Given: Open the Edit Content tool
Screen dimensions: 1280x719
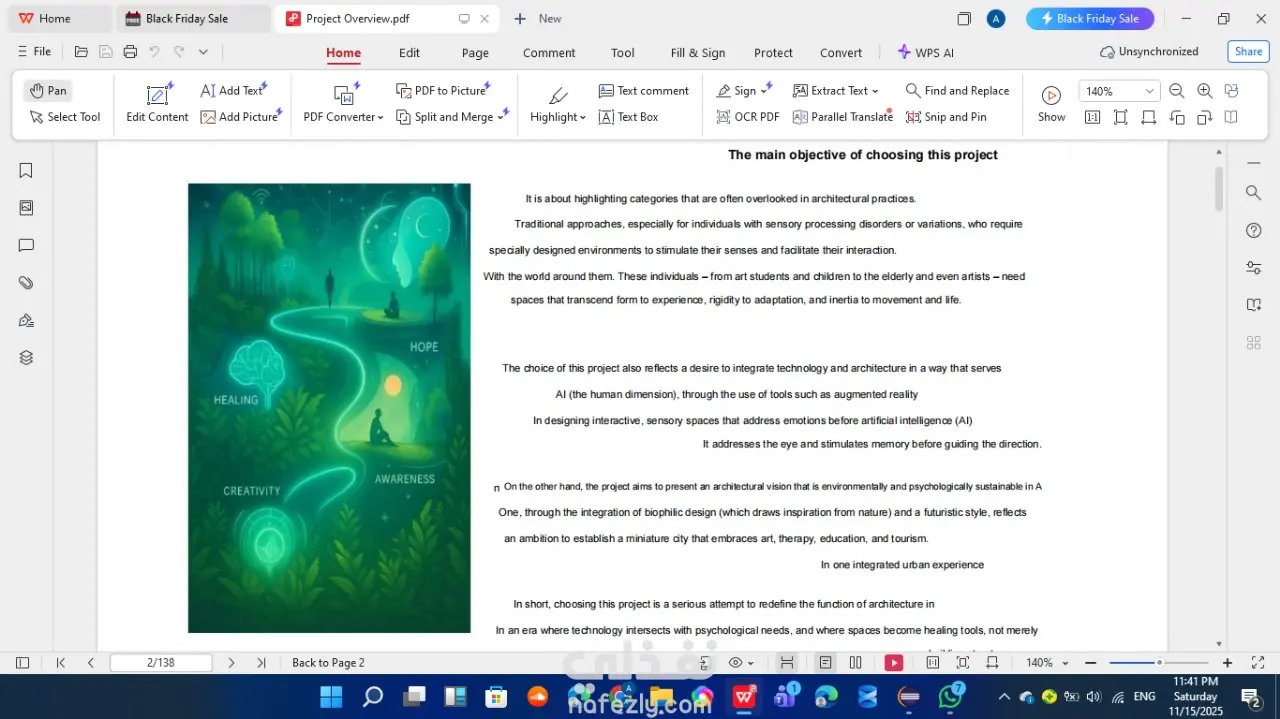Looking at the screenshot, I should click(157, 104).
